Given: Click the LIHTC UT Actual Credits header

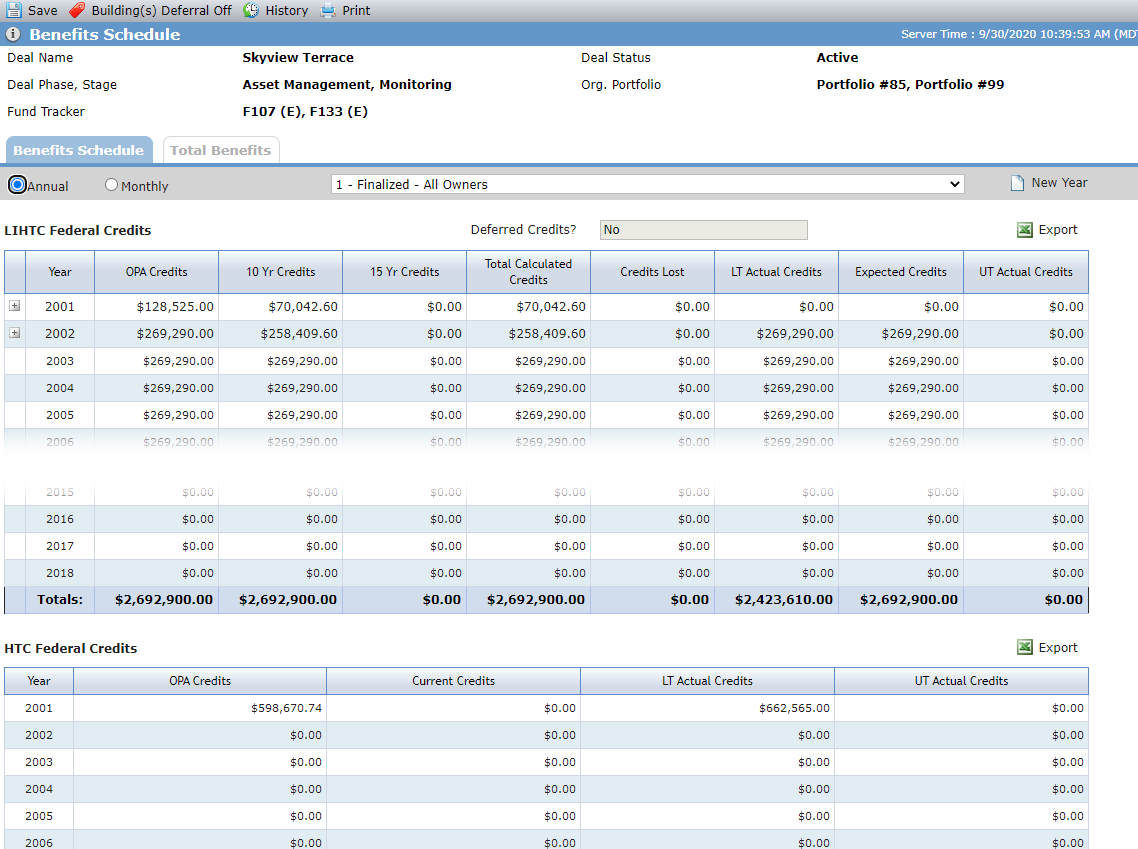Looking at the screenshot, I should pyautogui.click(x=1026, y=272).
